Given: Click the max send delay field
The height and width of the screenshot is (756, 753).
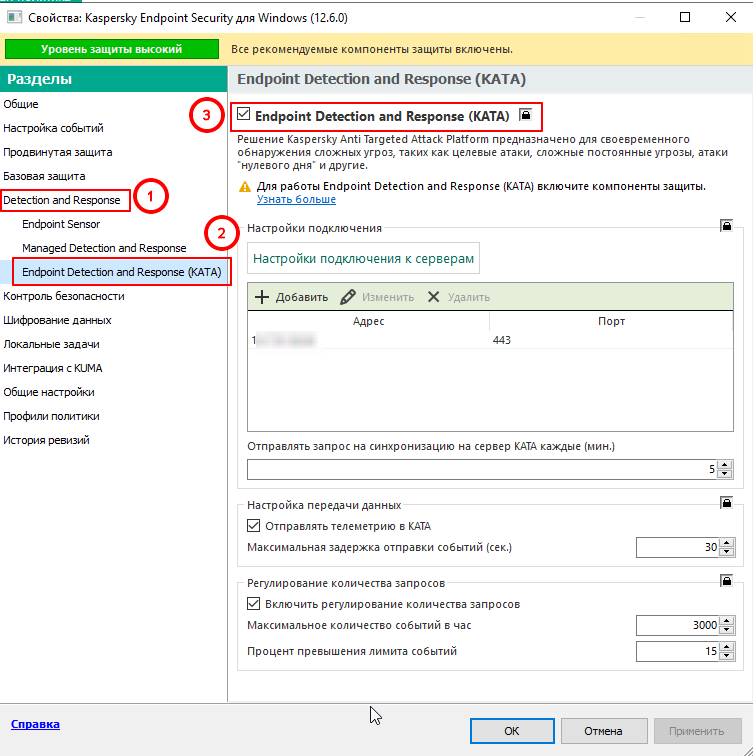Looking at the screenshot, I should tap(678, 547).
